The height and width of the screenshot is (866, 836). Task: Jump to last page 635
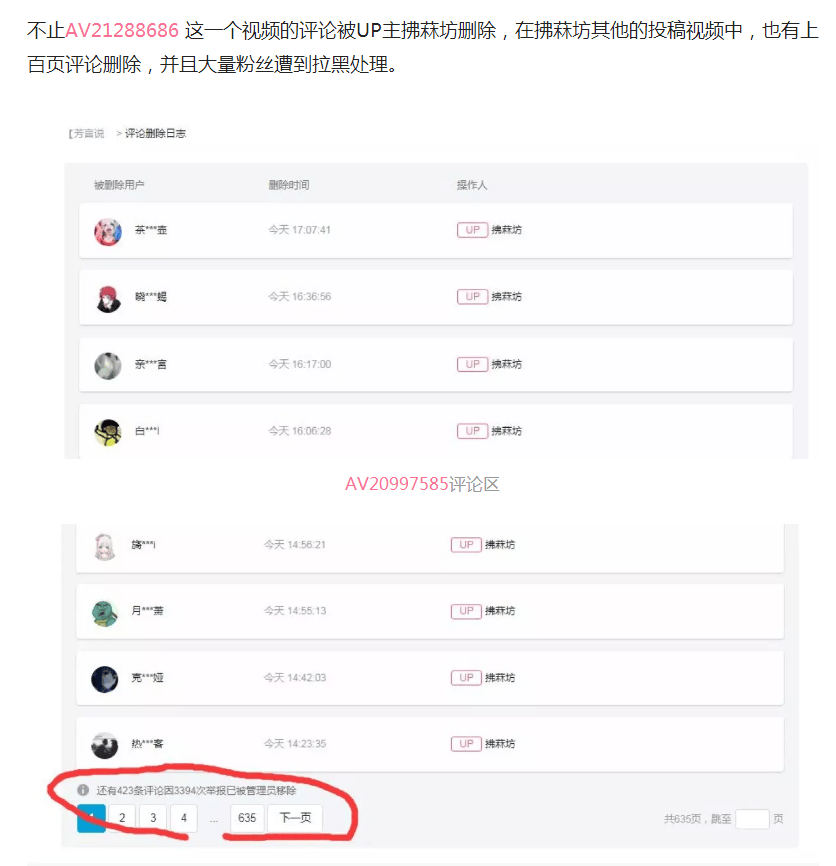coord(247,817)
